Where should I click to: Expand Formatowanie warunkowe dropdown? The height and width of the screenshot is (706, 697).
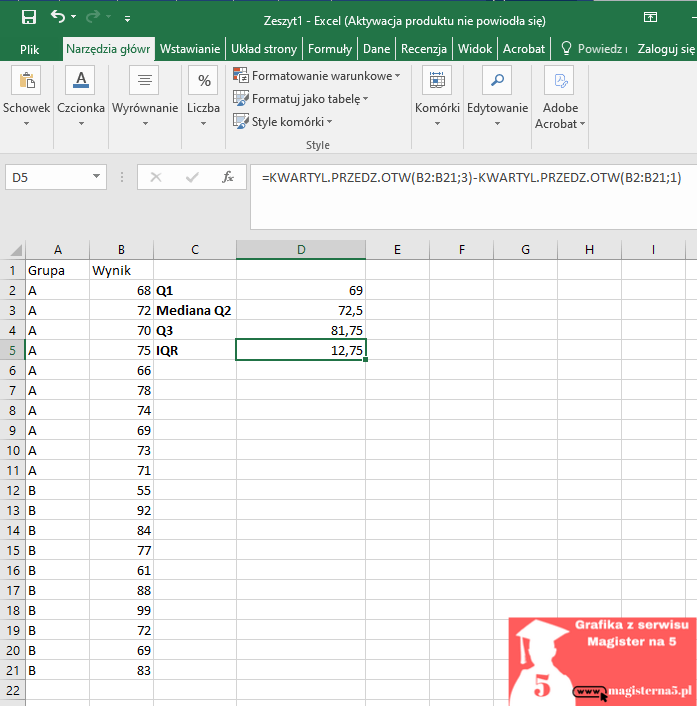click(316, 76)
